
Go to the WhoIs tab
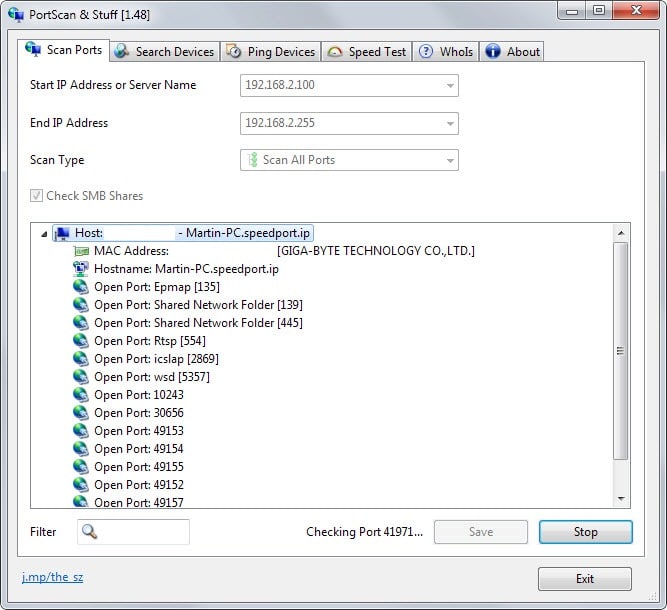[x=446, y=51]
